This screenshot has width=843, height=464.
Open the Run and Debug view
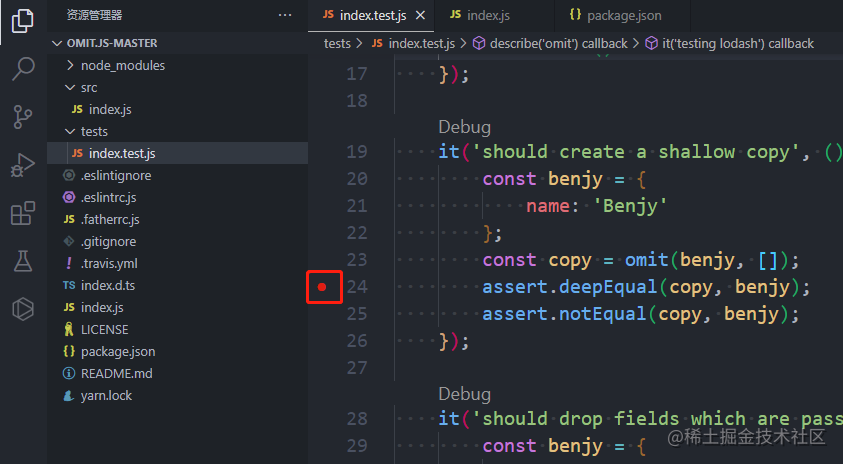[x=23, y=165]
